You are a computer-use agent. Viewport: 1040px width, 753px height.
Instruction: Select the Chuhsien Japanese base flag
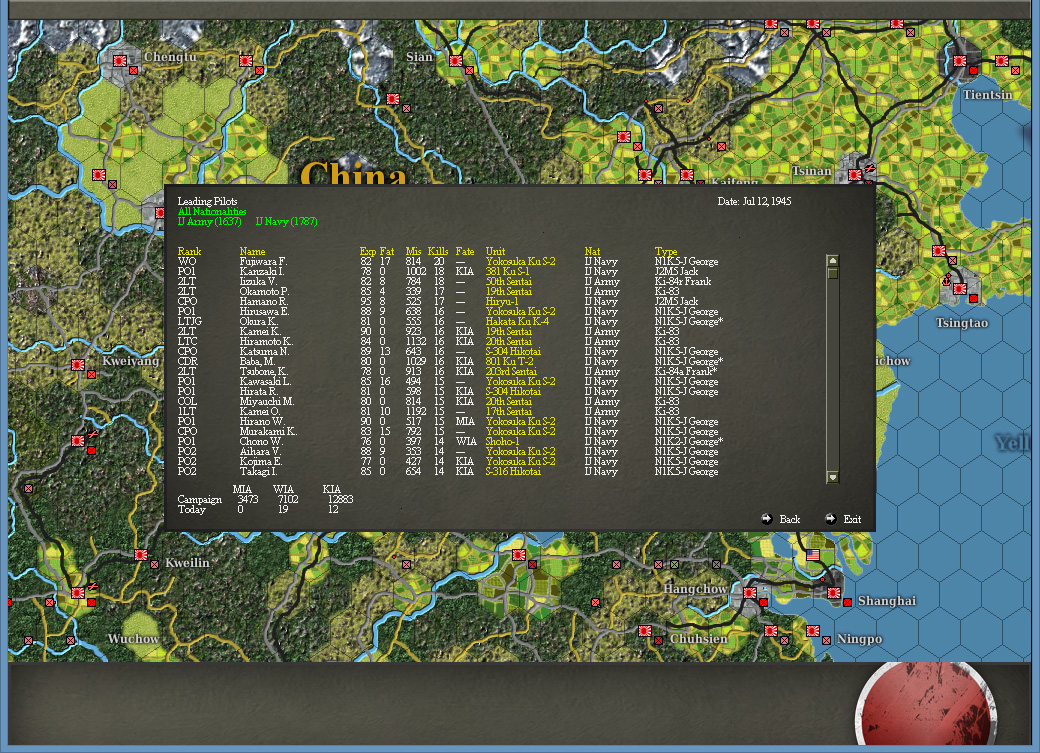click(645, 631)
